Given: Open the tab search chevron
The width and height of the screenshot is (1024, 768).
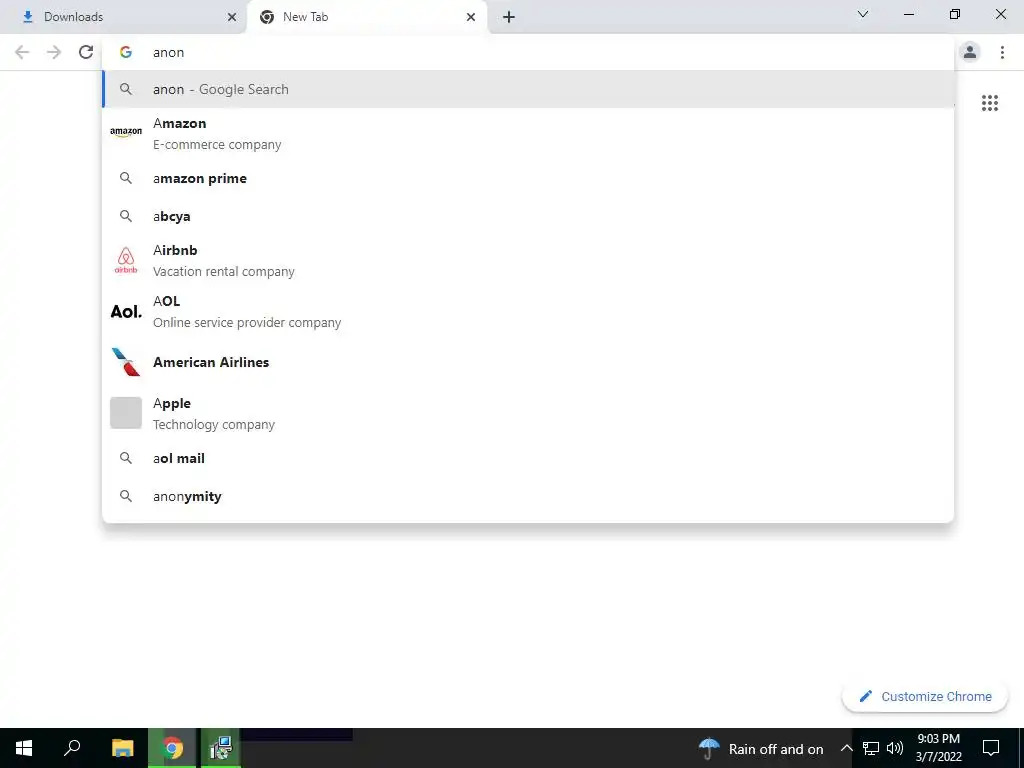Looking at the screenshot, I should tap(863, 14).
